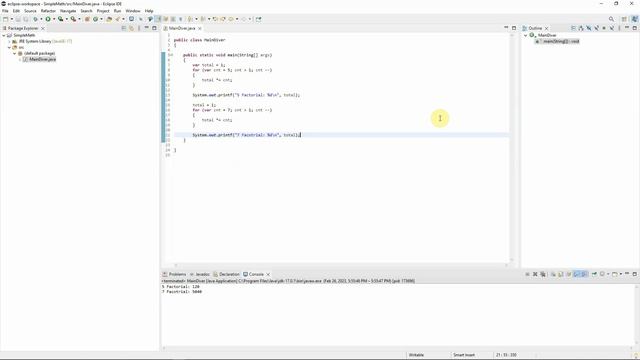Toggle Pin Console in Console toolbar
The width and height of the screenshot is (640, 360).
(x=594, y=274)
